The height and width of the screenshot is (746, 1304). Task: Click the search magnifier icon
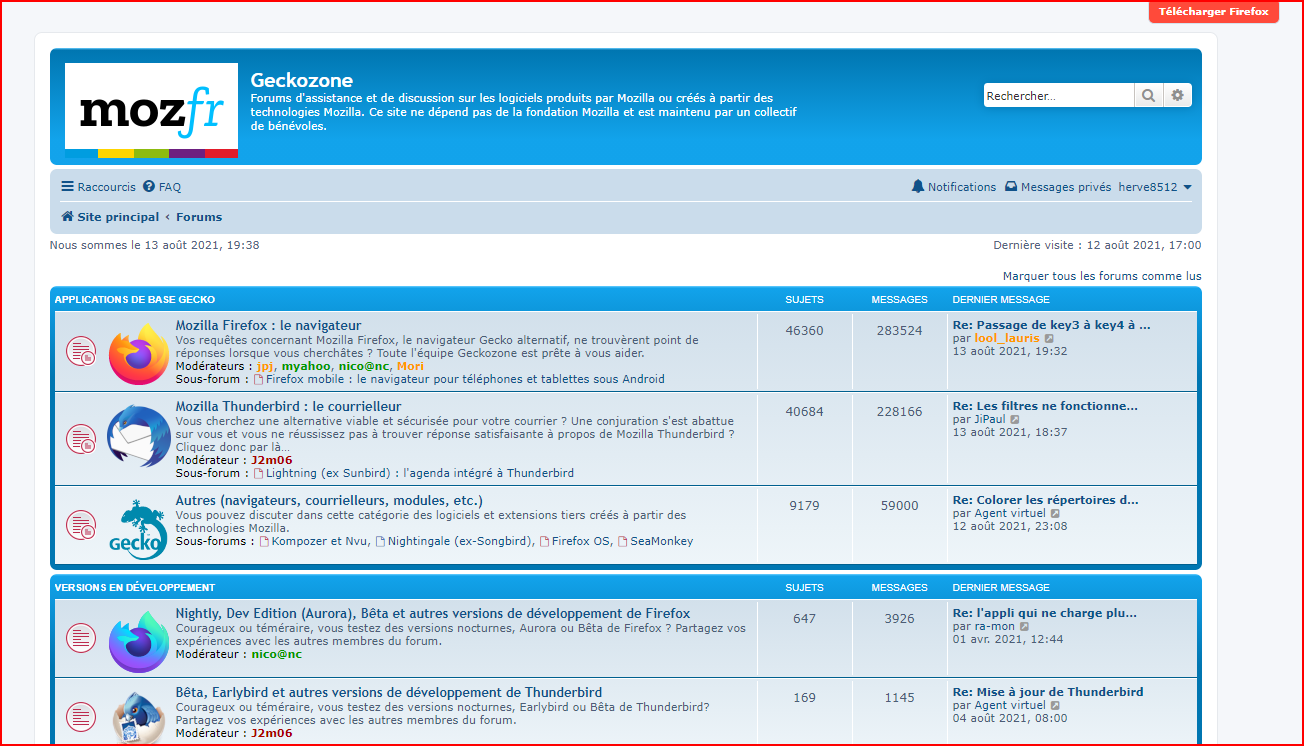[x=1148, y=96]
